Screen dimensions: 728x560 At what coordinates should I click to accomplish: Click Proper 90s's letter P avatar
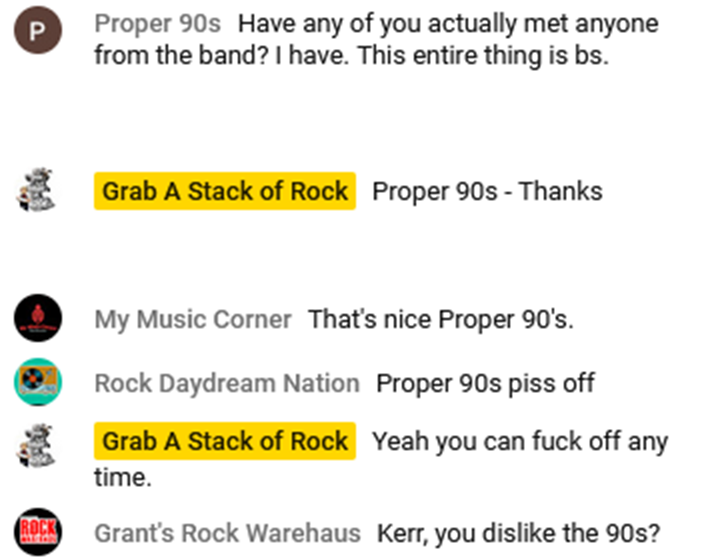(38, 33)
